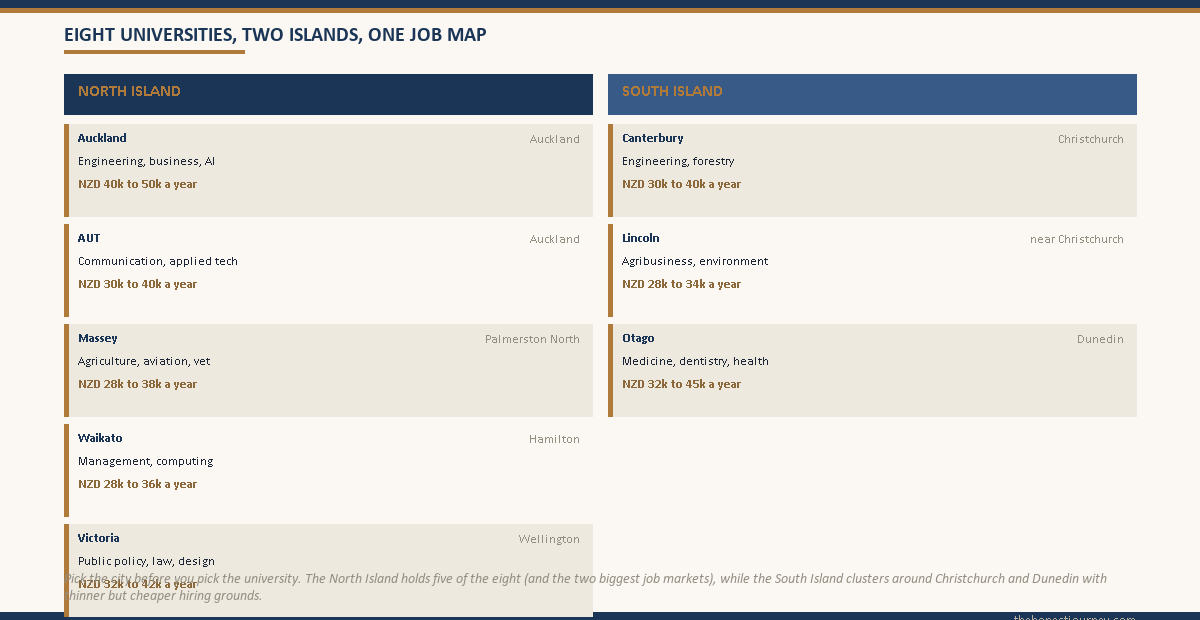Click the title 'Eight Universities, Two Islands, One Job Map'

point(275,35)
